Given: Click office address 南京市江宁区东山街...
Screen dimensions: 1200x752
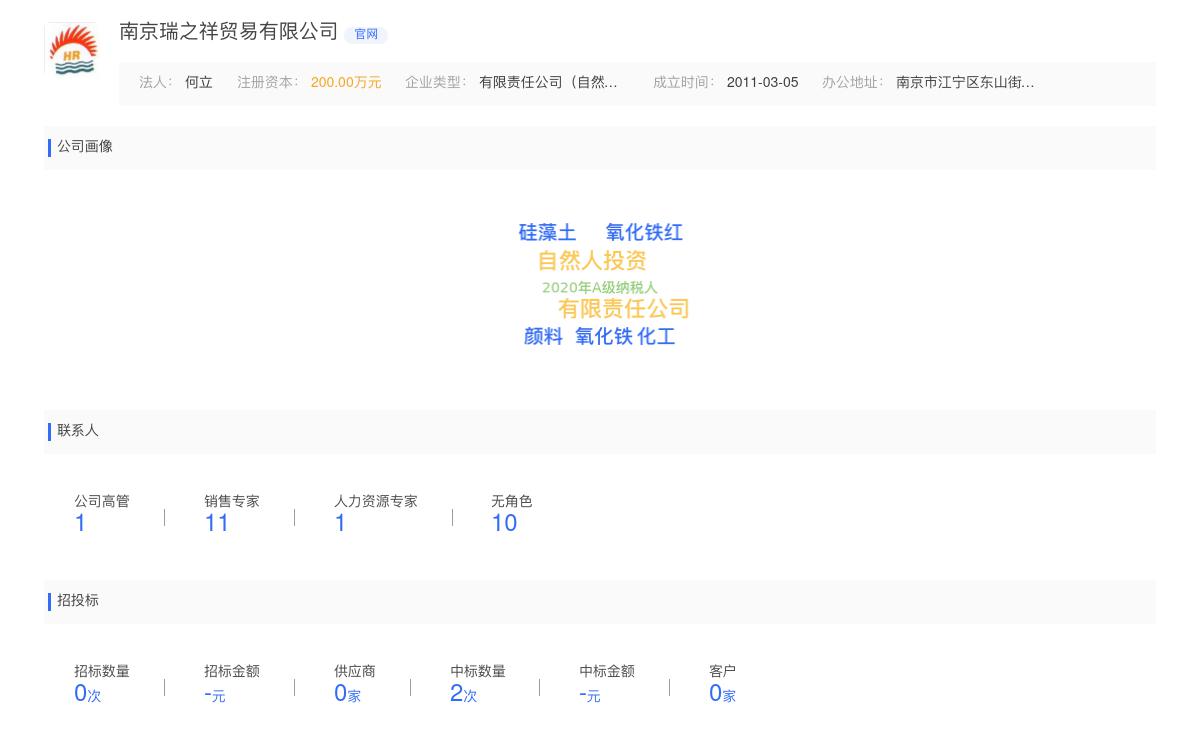Looking at the screenshot, I should tap(965, 83).
